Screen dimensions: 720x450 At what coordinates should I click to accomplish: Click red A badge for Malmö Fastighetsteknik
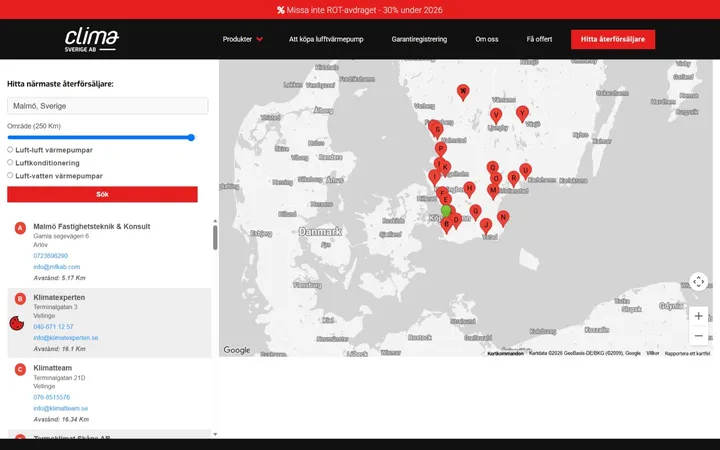click(20, 228)
